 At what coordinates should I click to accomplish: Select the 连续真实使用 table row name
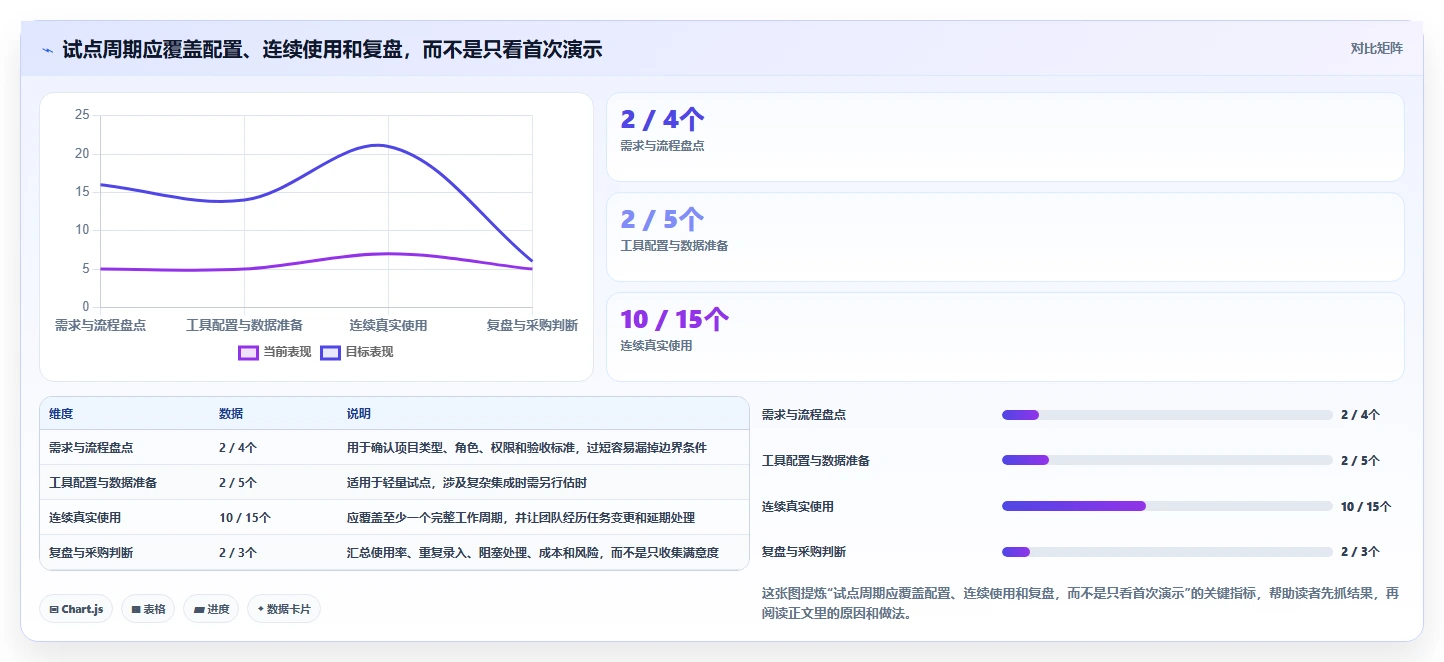(x=85, y=518)
